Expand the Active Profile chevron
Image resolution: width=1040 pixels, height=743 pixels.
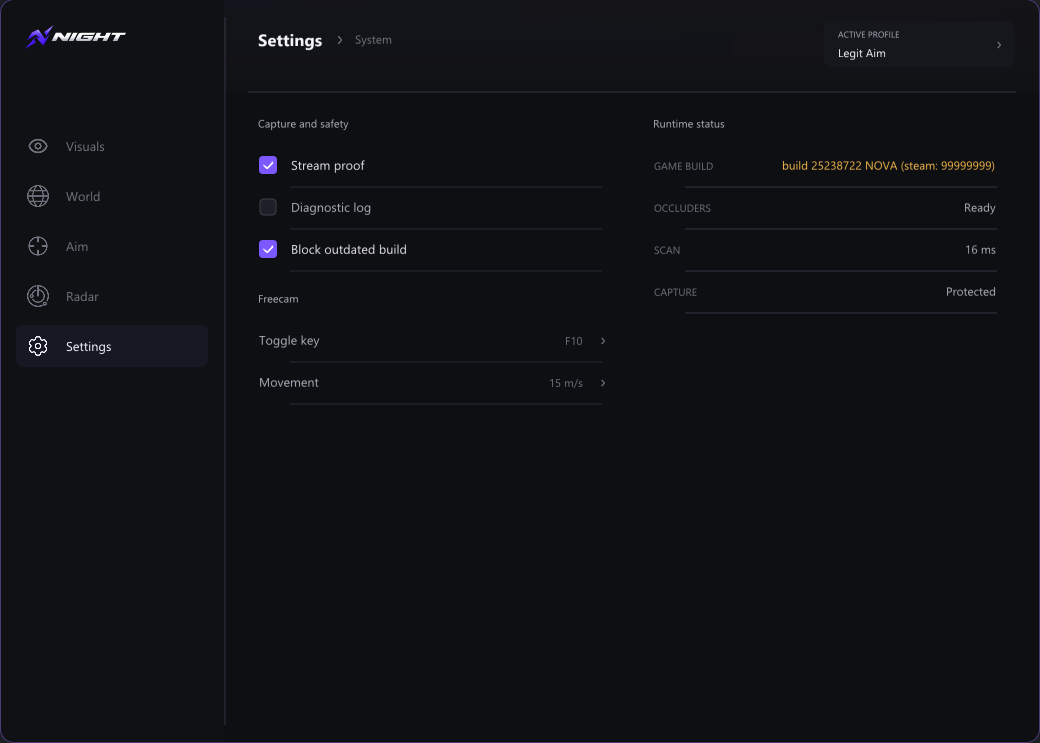(999, 45)
